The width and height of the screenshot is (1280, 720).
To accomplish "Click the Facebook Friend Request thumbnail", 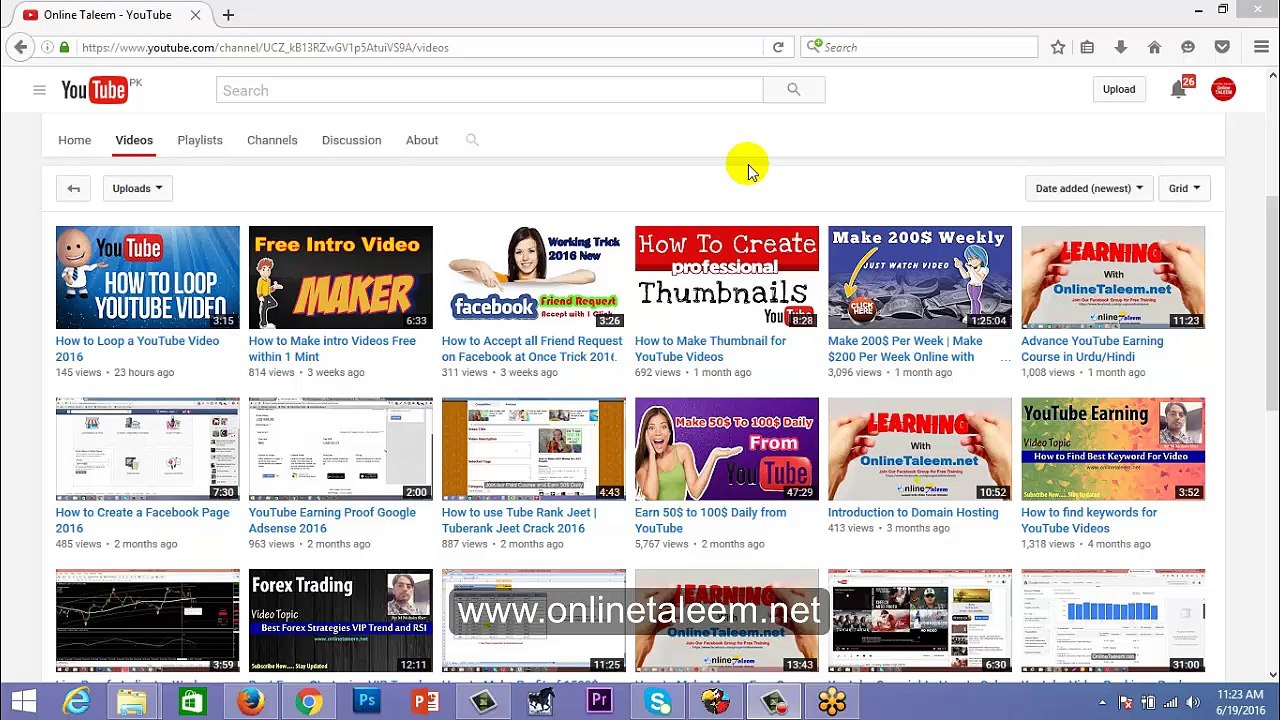I will 534,277.
